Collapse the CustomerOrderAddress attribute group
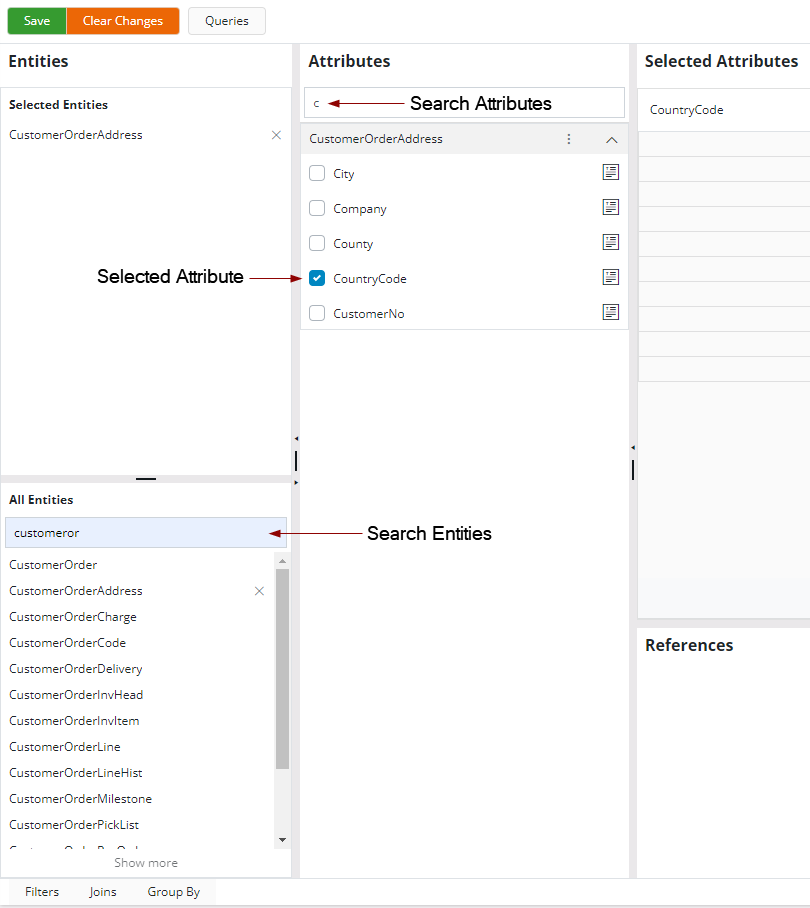The height and width of the screenshot is (908, 810). click(612, 140)
